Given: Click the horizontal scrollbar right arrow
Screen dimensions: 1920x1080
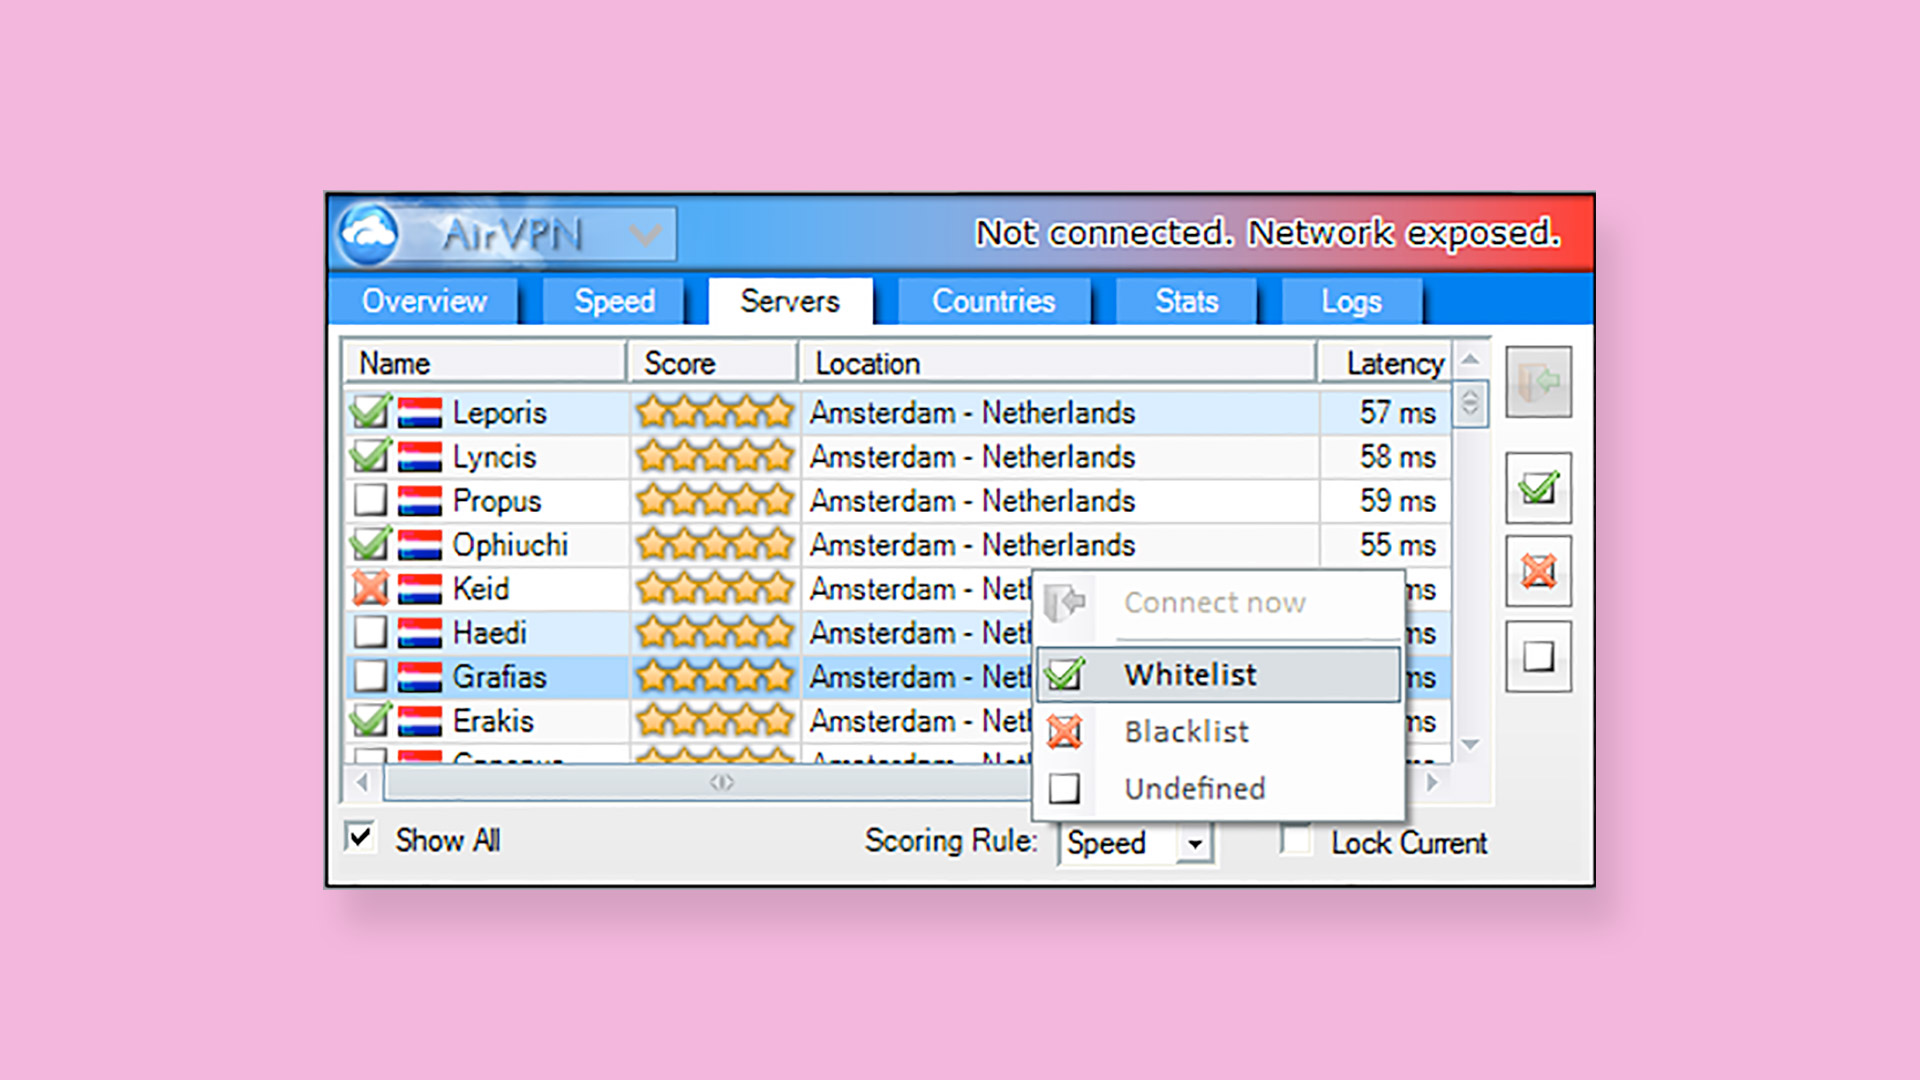Looking at the screenshot, I should (x=1433, y=782).
